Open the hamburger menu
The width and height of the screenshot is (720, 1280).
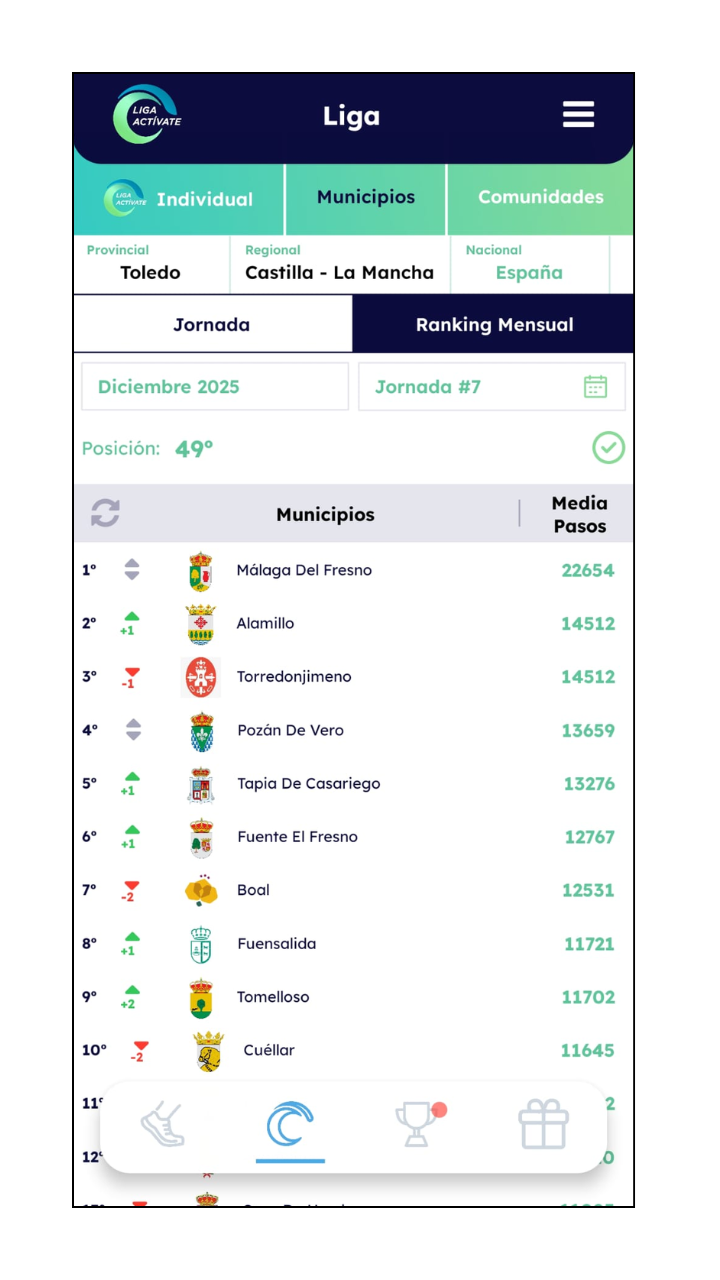click(578, 115)
